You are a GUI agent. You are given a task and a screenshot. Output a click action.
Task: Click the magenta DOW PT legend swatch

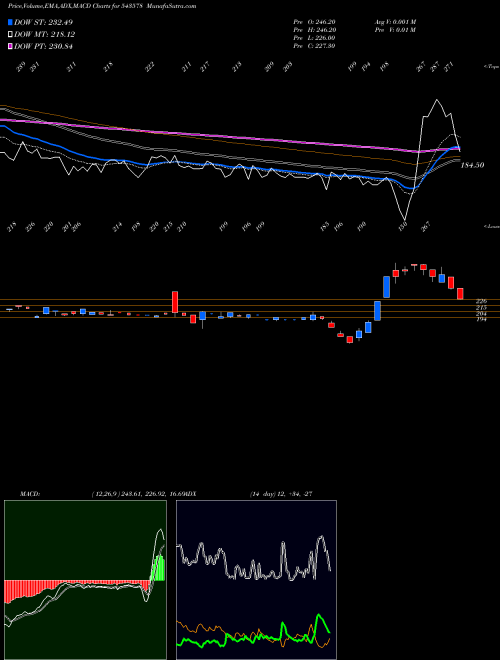pyautogui.click(x=11, y=46)
